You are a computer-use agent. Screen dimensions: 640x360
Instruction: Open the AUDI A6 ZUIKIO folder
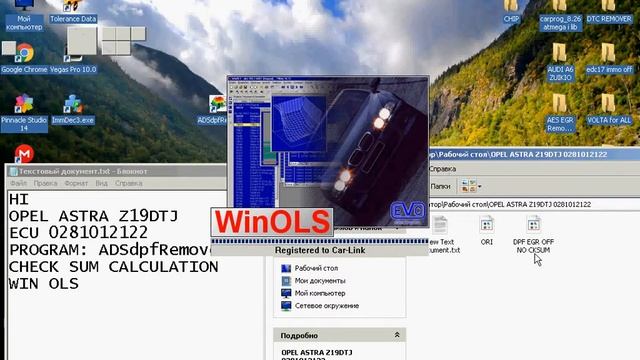(560, 62)
